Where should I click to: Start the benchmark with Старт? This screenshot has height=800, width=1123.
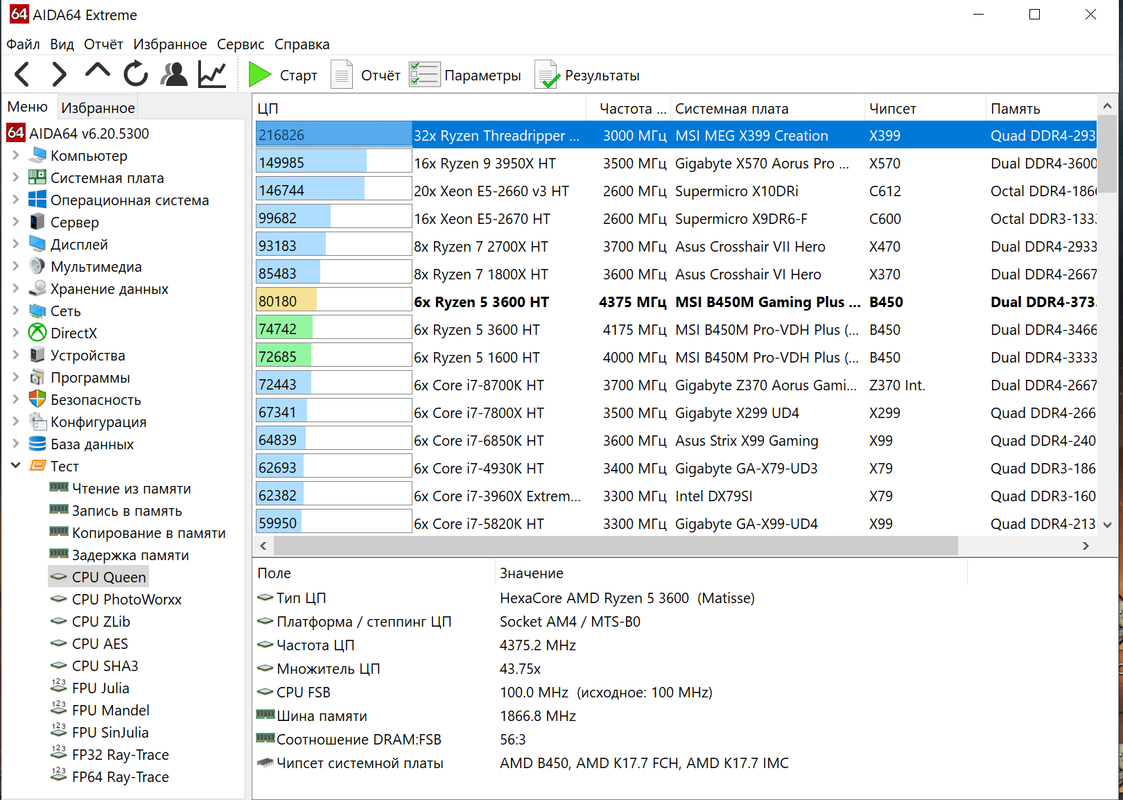283,75
